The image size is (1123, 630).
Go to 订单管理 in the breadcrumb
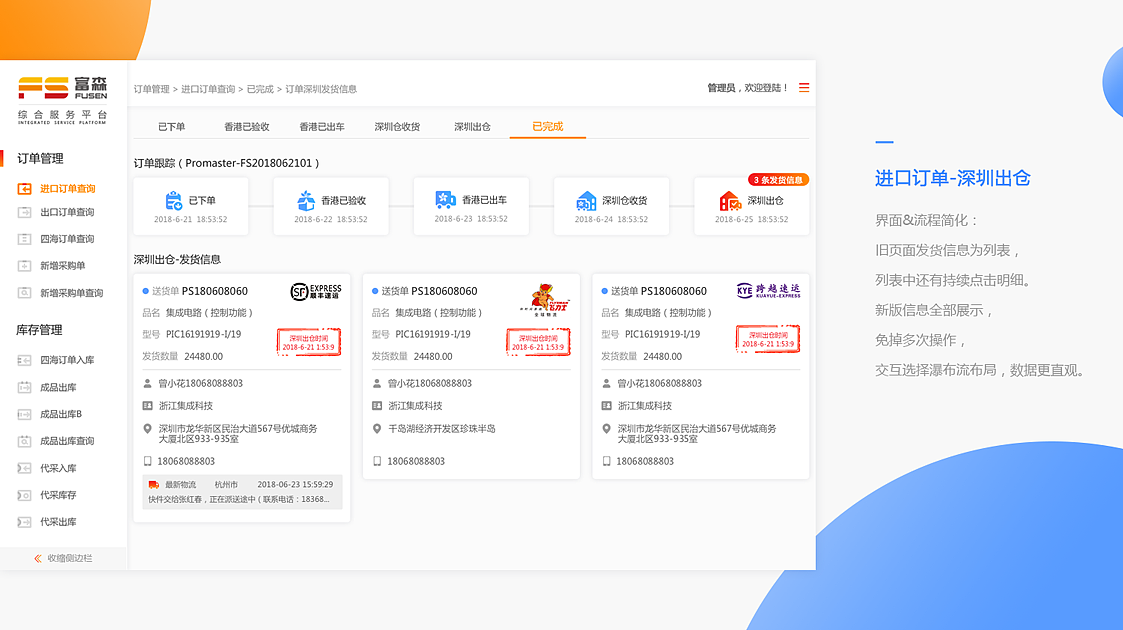point(151,89)
